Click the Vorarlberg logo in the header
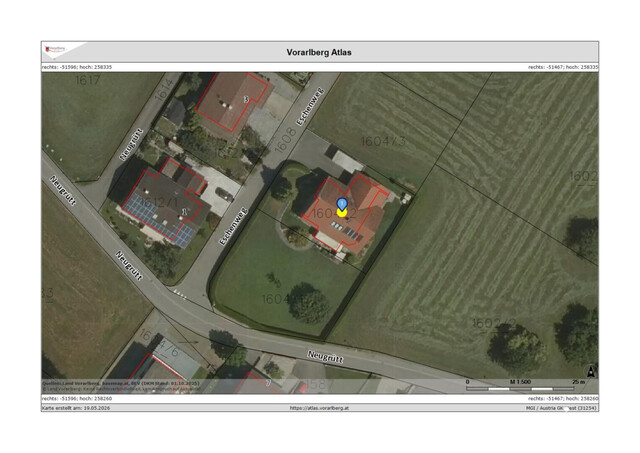The height and width of the screenshot is (453, 640). [x=55, y=49]
